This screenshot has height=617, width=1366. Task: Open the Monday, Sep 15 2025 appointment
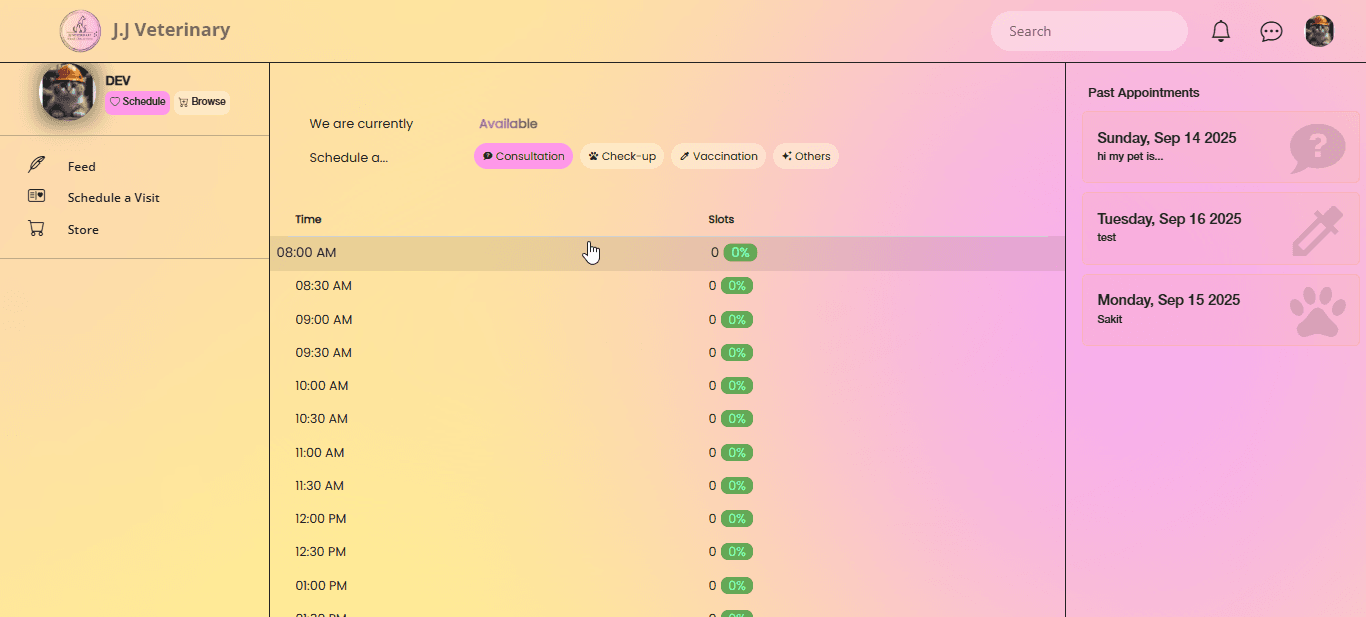pyautogui.click(x=1220, y=309)
